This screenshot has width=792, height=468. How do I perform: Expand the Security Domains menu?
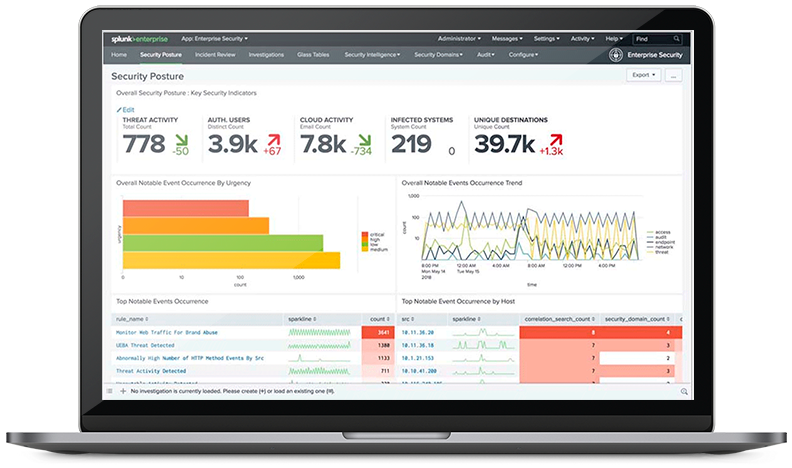coord(438,55)
